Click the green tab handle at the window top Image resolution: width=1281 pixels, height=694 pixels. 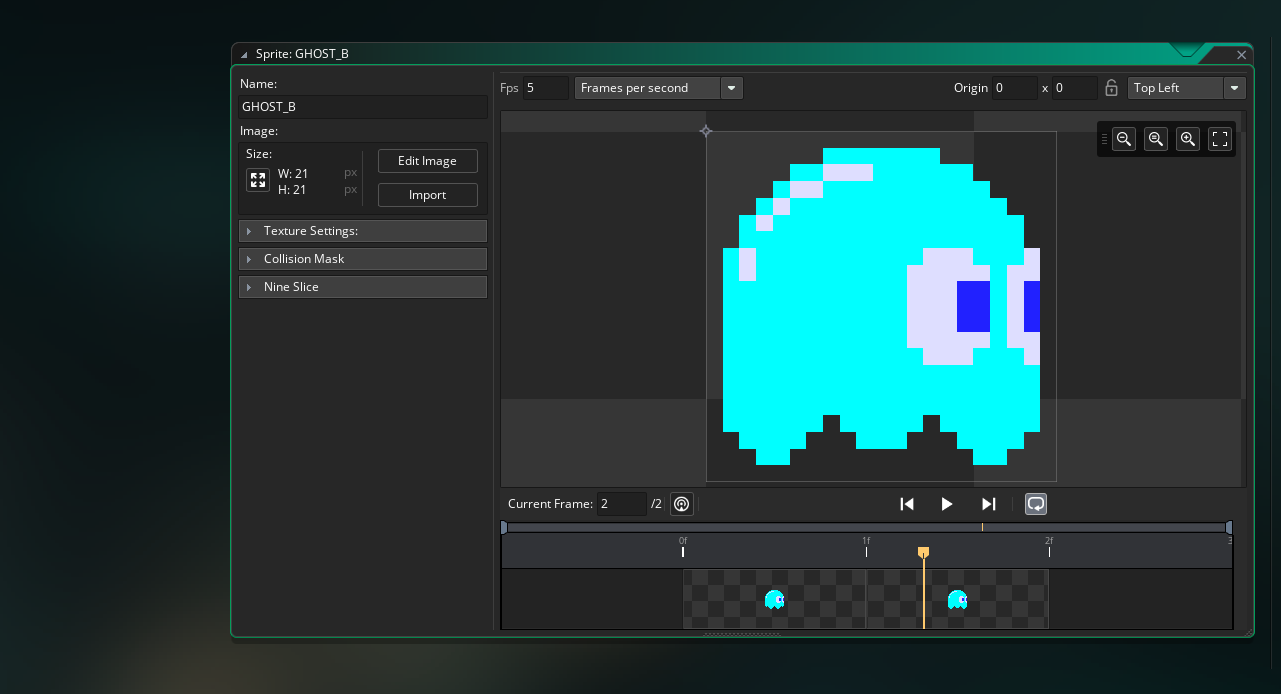(x=1187, y=49)
